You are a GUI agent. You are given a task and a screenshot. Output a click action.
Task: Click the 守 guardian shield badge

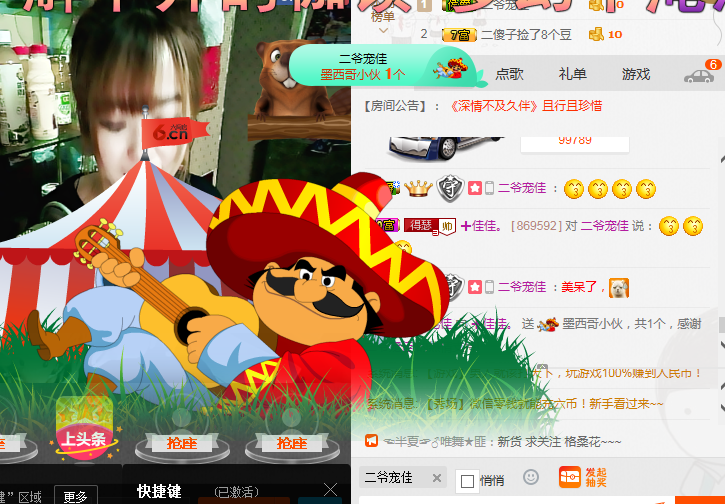point(450,188)
